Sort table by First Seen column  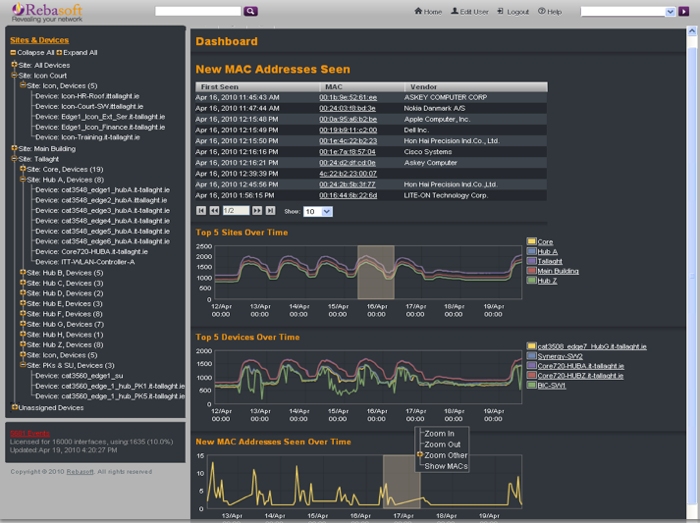(x=258, y=87)
